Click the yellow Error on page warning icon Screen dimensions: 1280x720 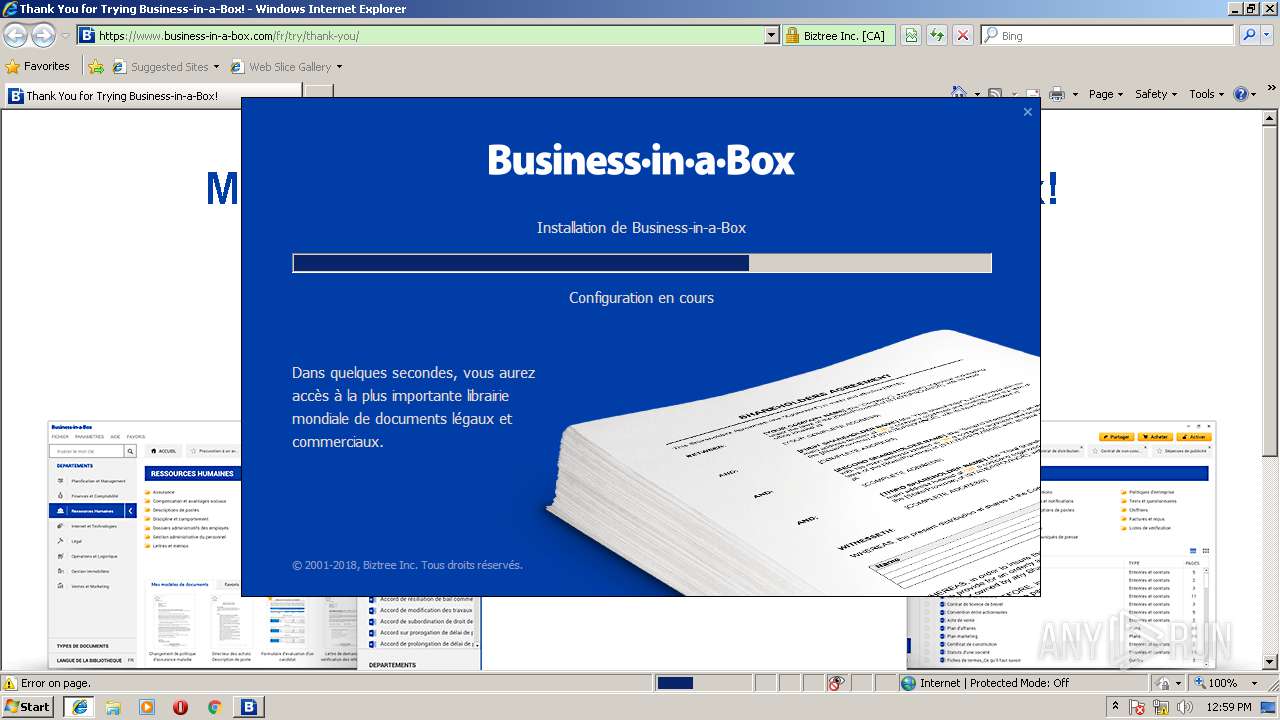(x=10, y=684)
